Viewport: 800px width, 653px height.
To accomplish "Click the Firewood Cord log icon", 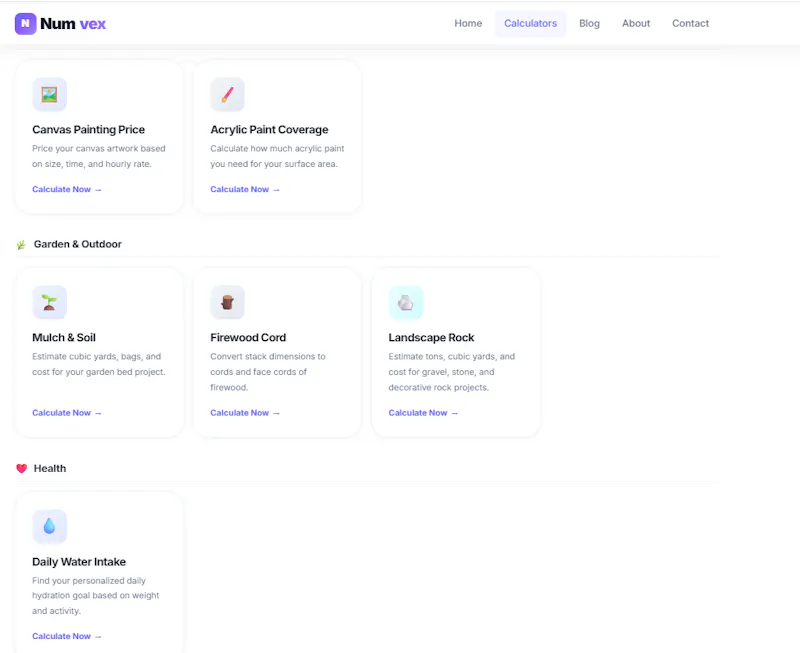I will [228, 303].
